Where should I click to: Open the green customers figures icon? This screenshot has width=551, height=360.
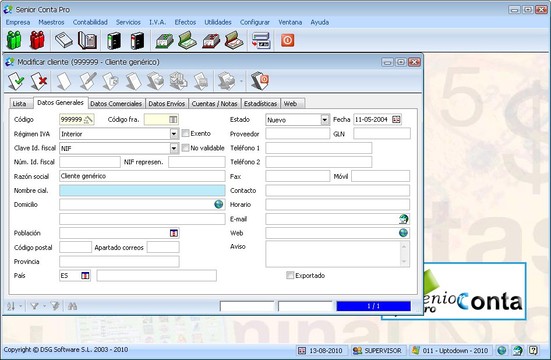point(14,40)
